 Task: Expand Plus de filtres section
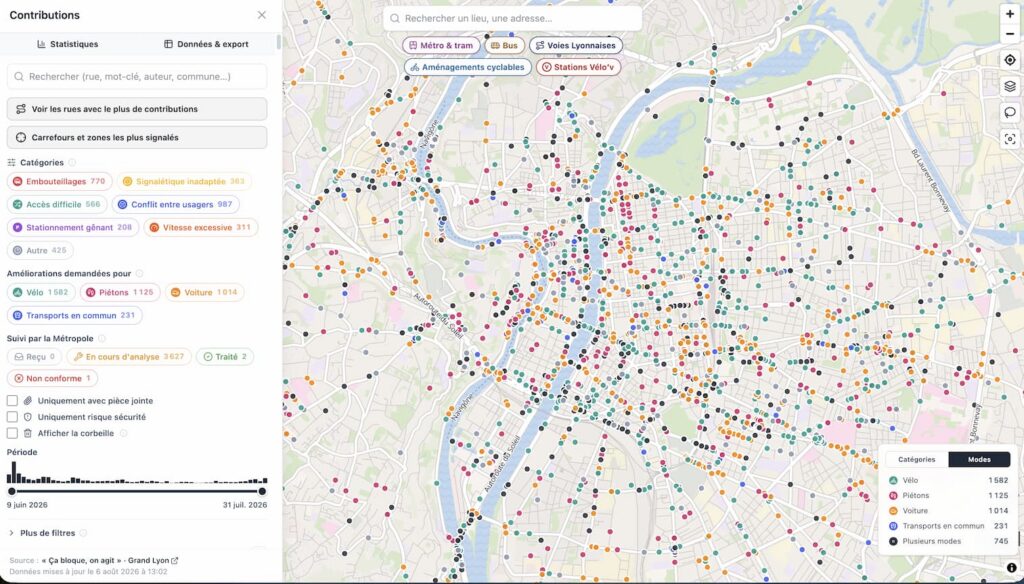(41, 533)
